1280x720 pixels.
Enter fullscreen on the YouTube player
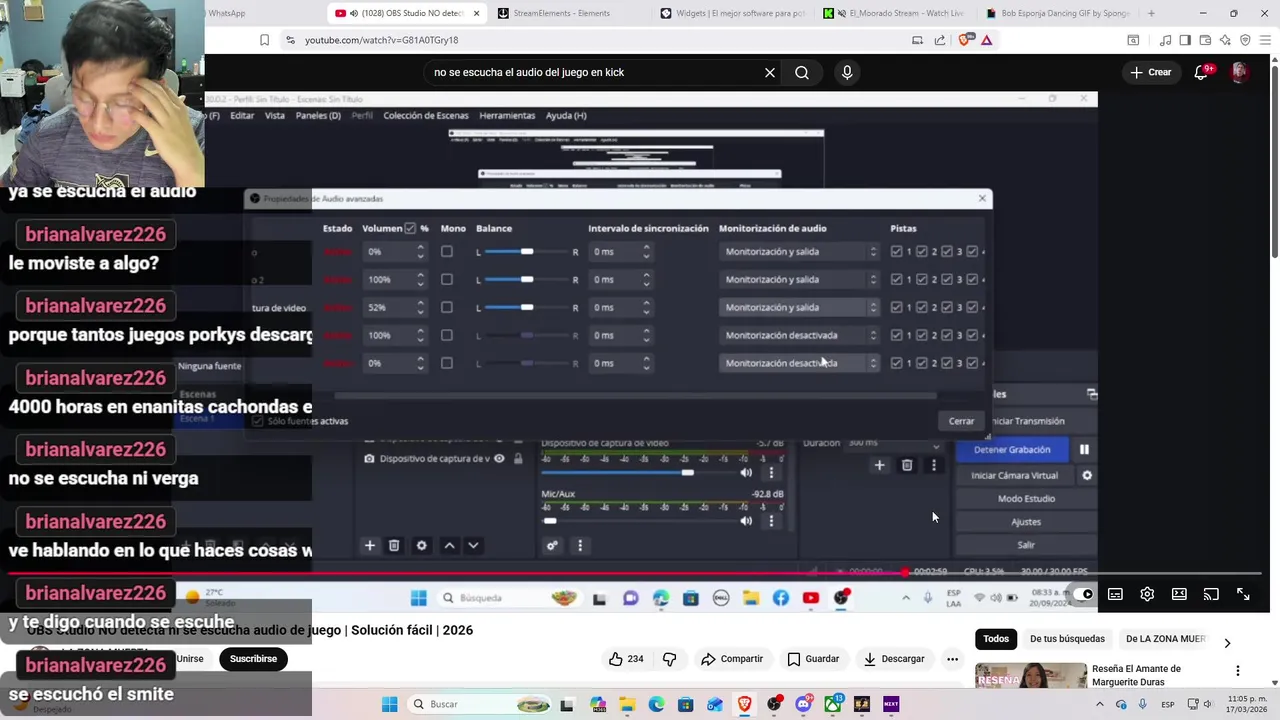[1243, 594]
